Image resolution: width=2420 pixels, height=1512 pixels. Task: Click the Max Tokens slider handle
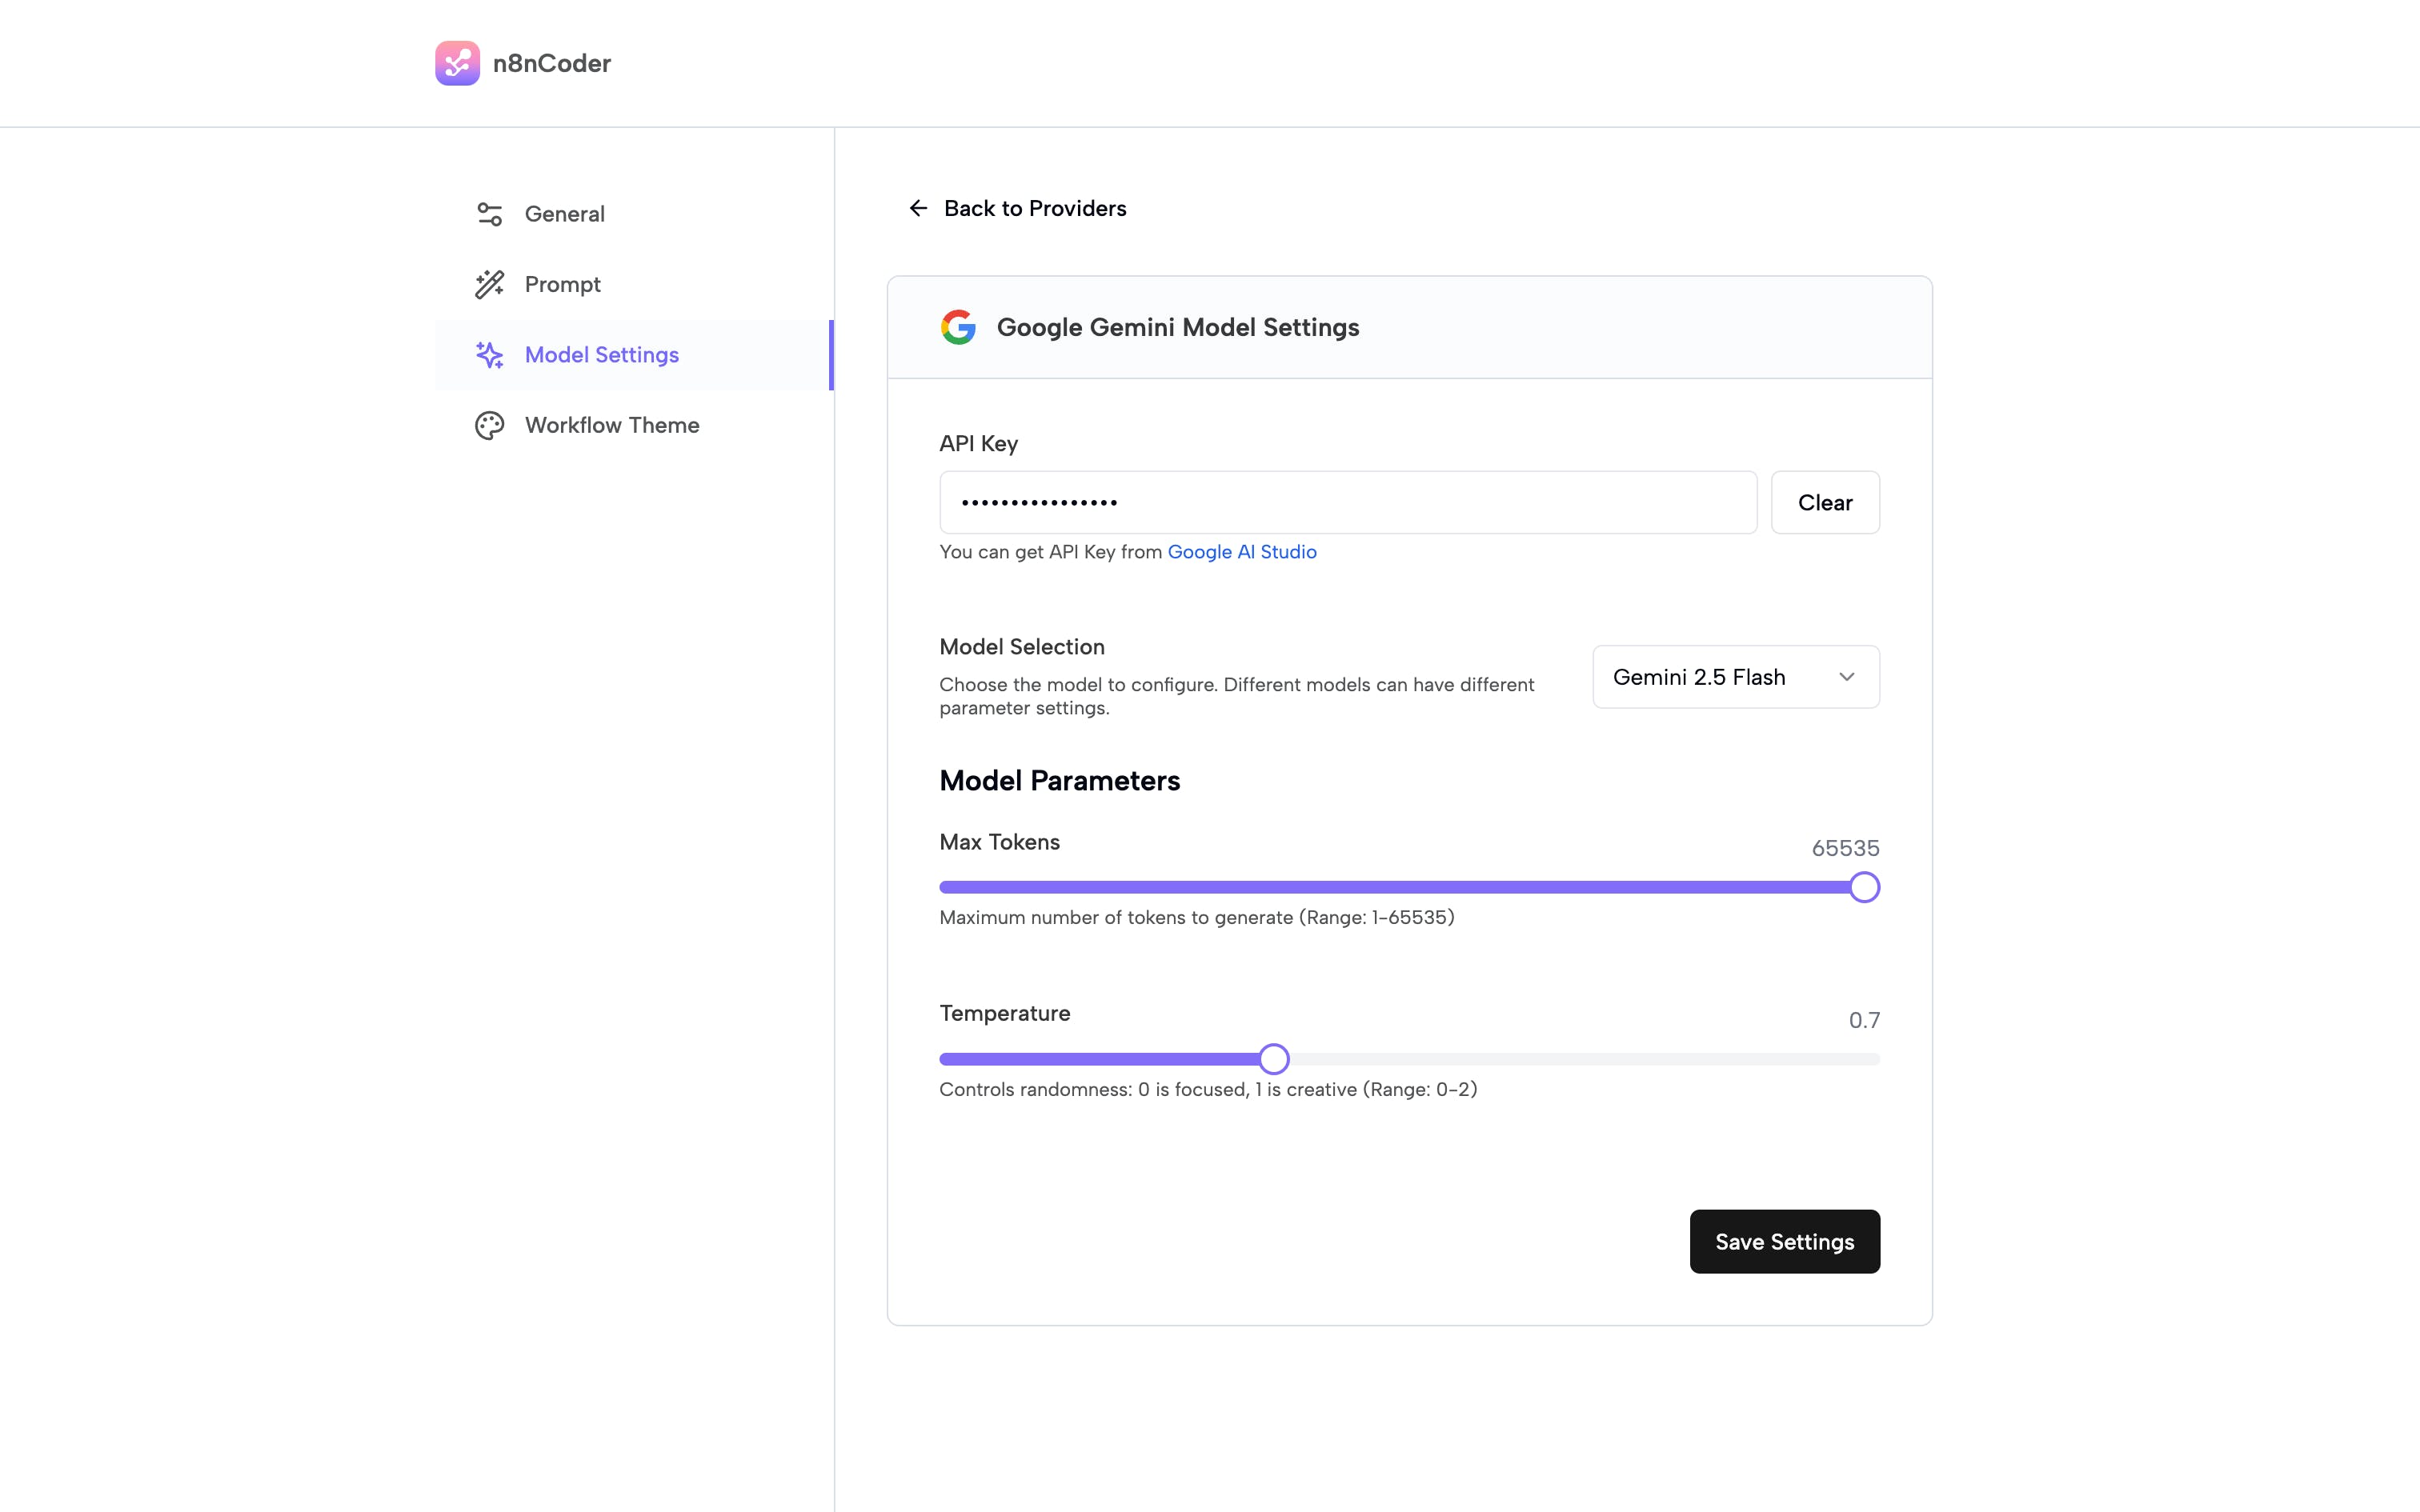(1863, 887)
